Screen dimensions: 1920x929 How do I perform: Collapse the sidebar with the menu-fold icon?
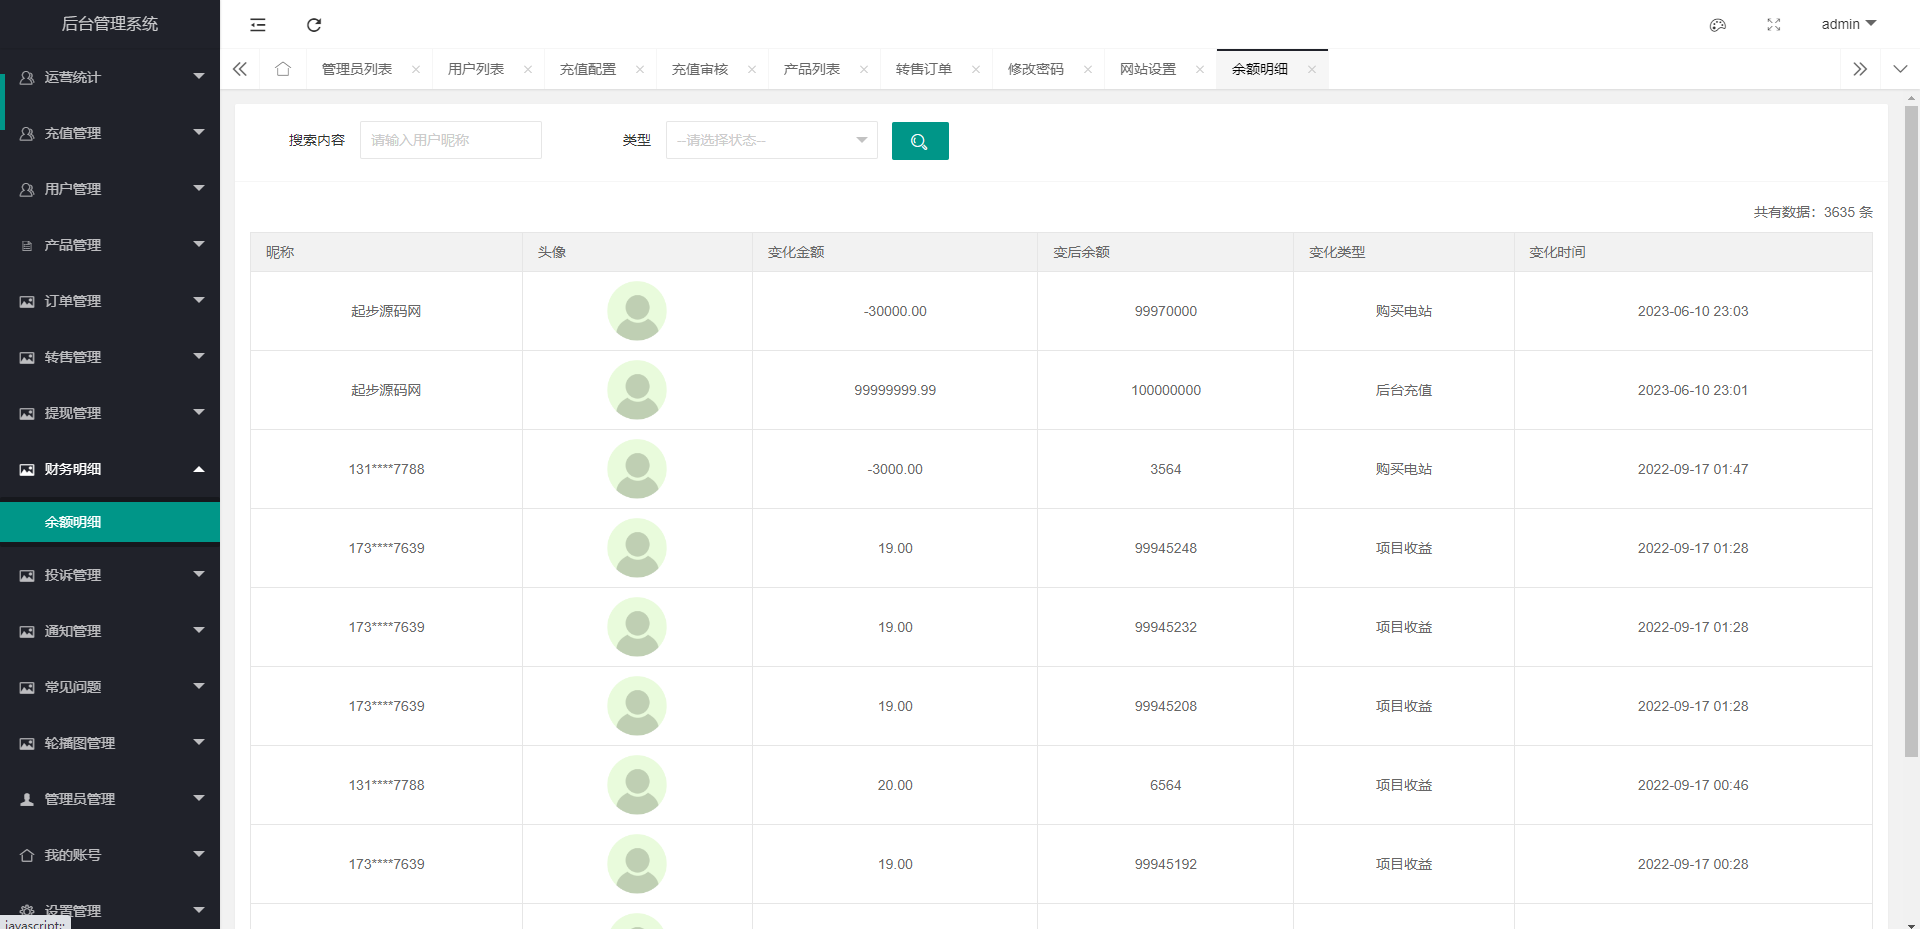click(258, 25)
